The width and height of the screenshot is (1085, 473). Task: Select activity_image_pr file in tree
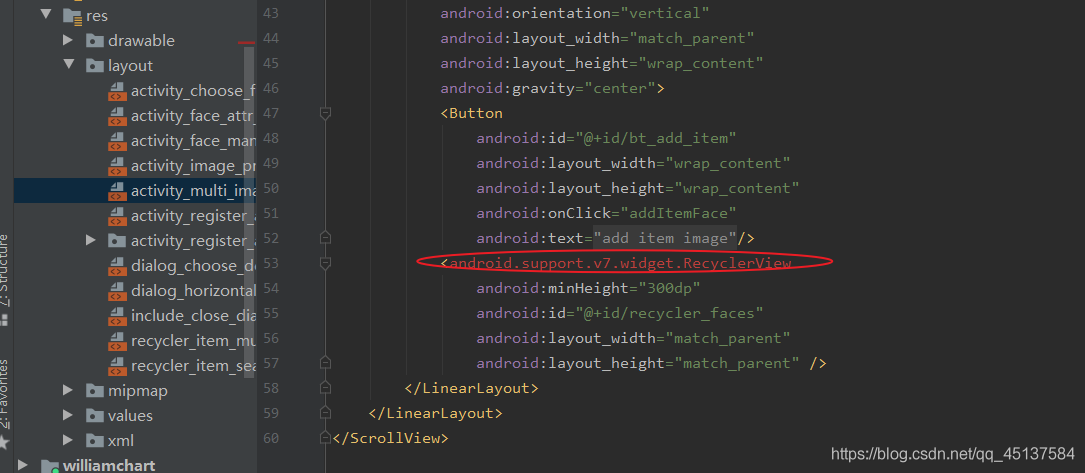coord(193,166)
